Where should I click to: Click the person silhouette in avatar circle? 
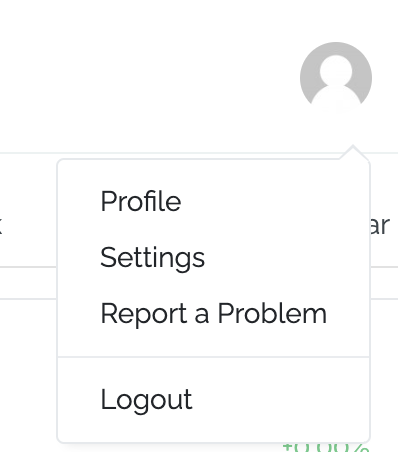pos(336,82)
